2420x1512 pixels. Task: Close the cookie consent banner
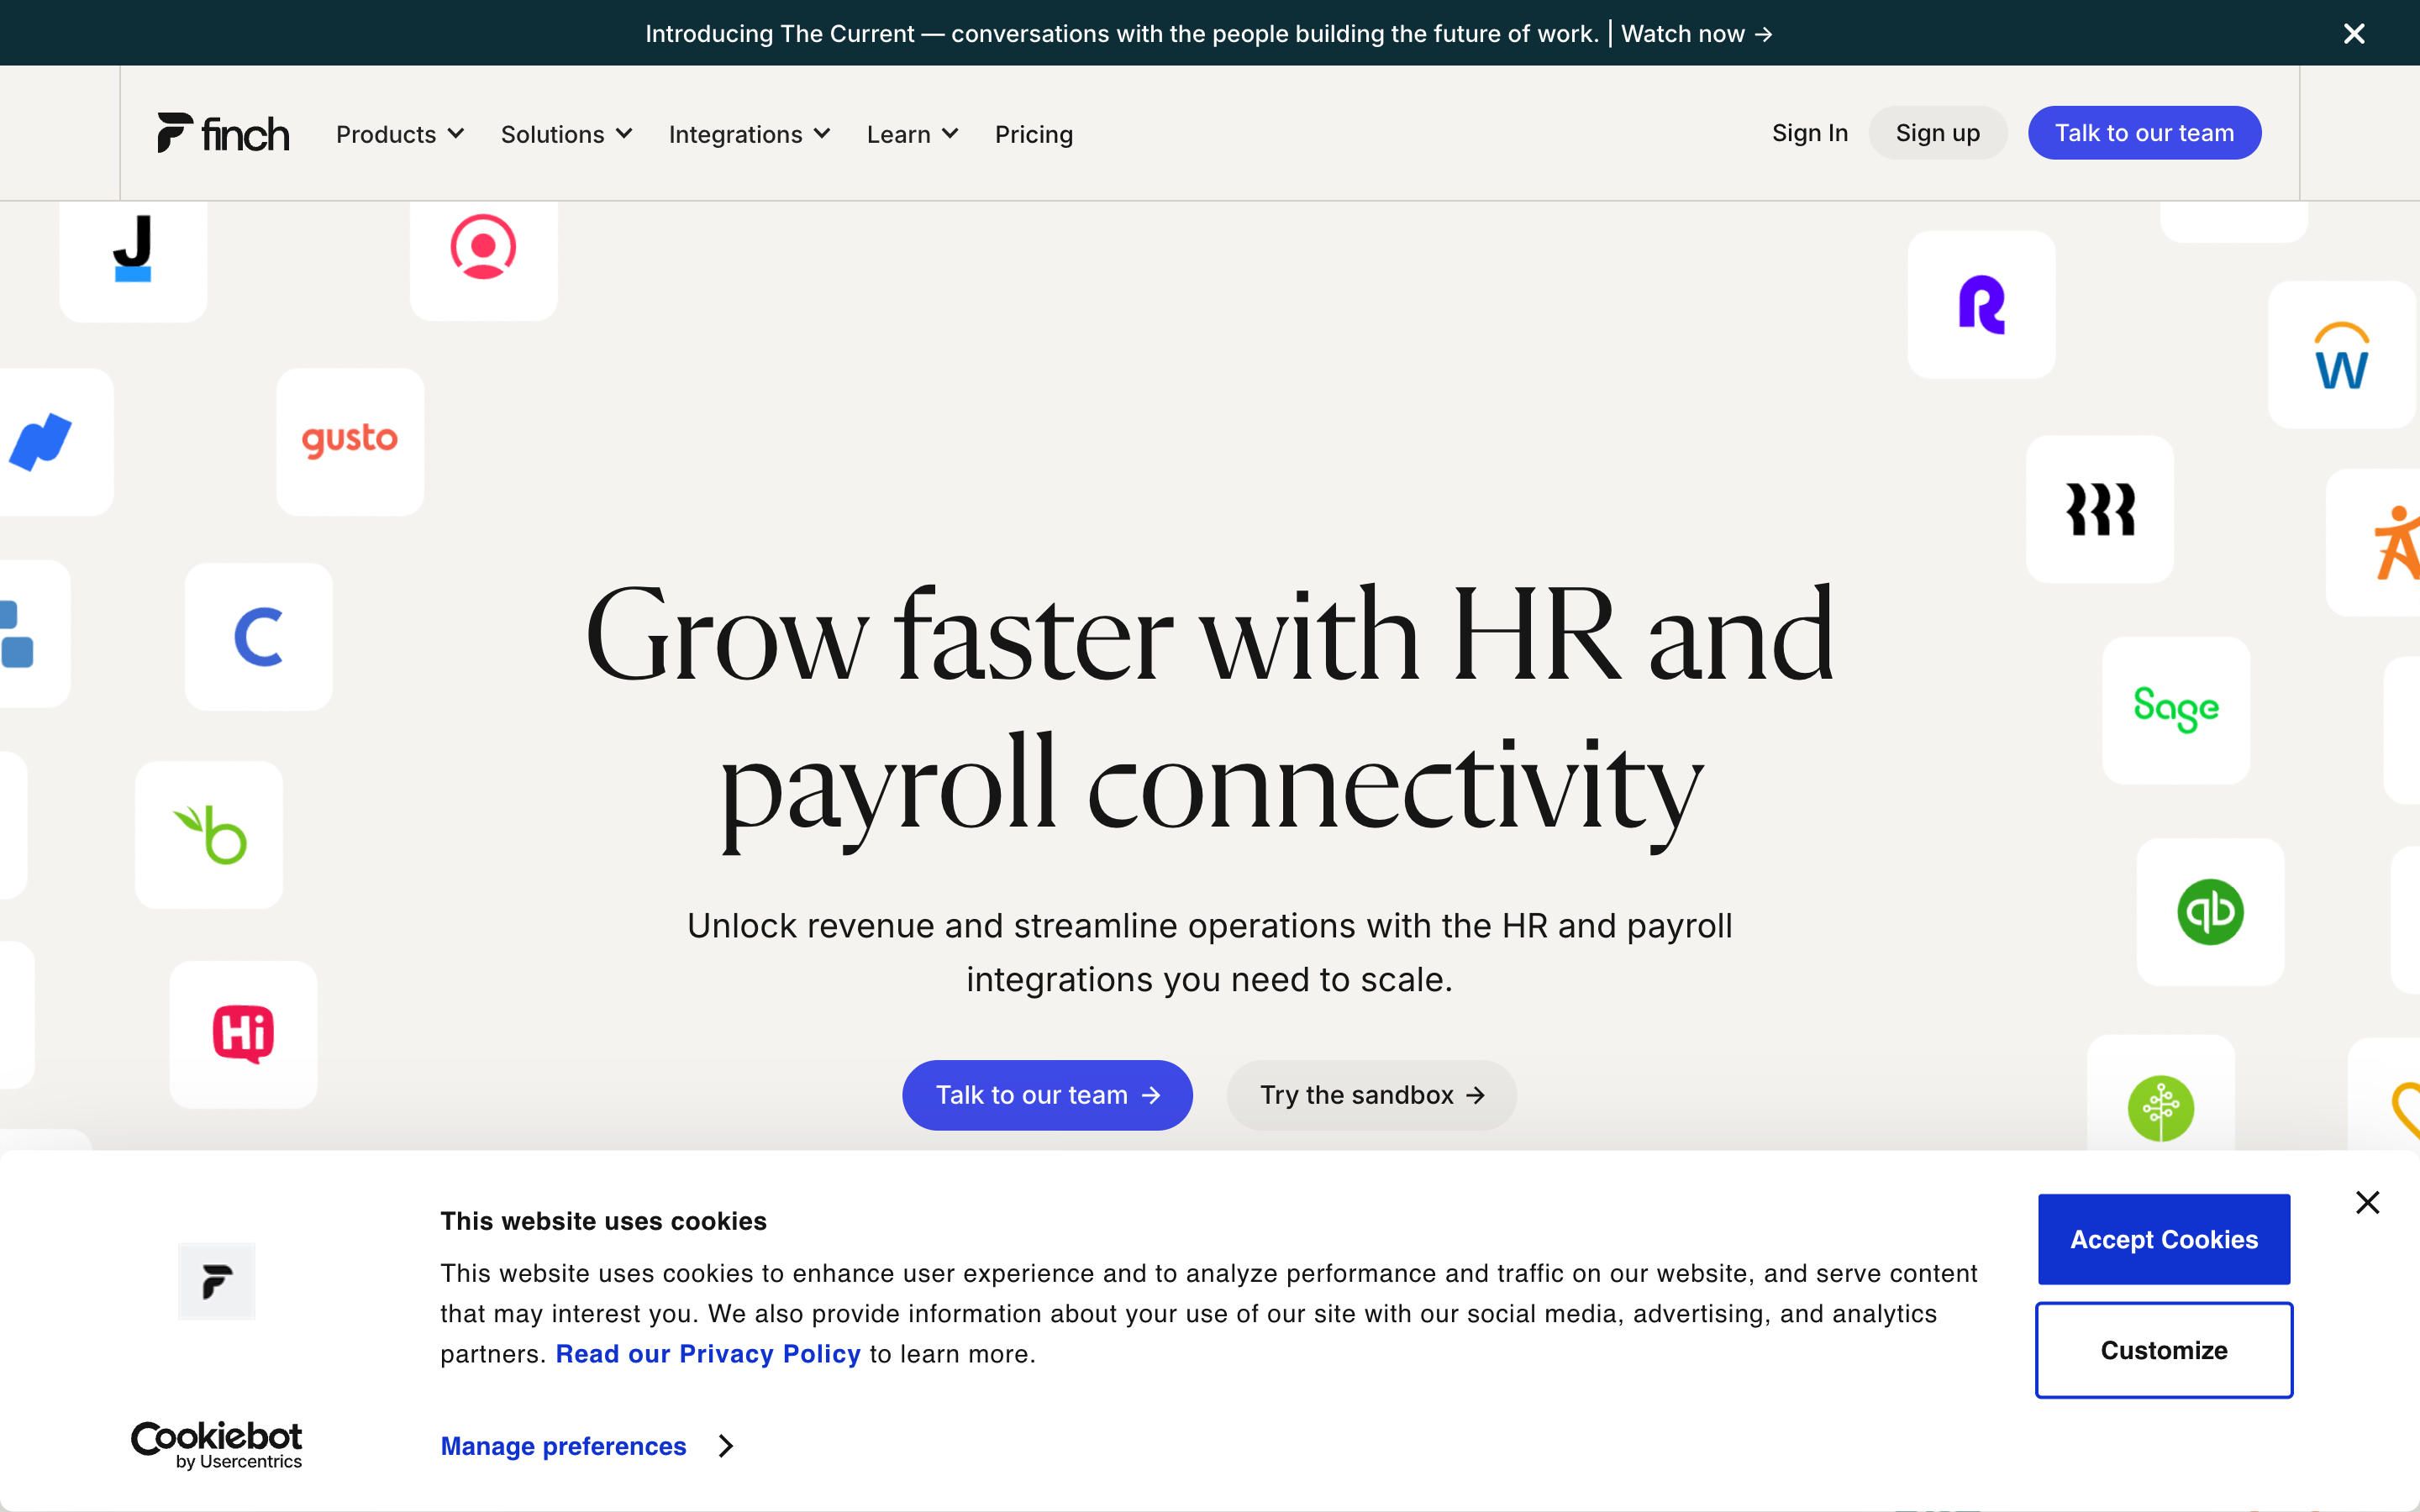pos(2367,1202)
